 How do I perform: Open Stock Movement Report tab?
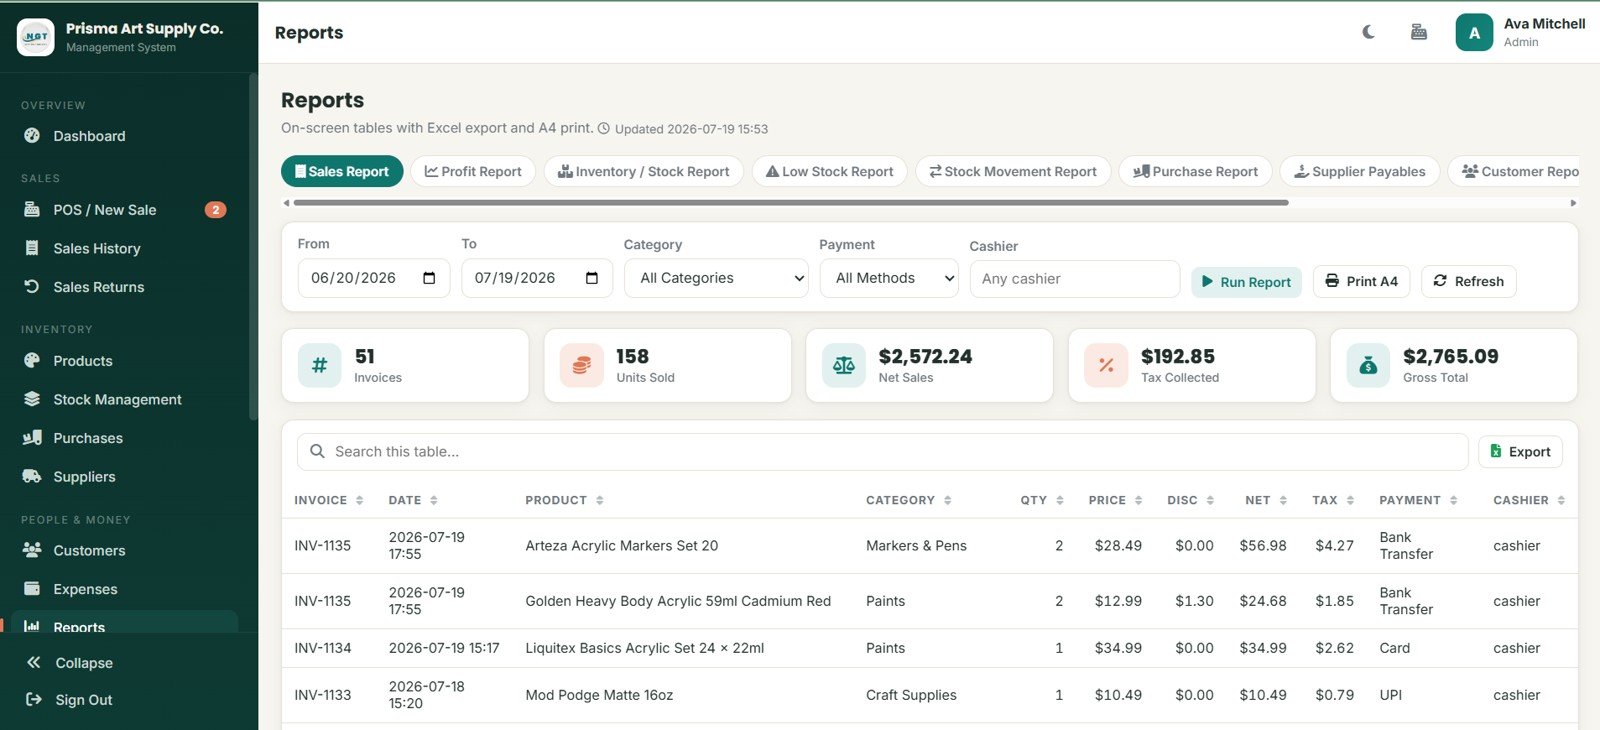coord(1013,171)
